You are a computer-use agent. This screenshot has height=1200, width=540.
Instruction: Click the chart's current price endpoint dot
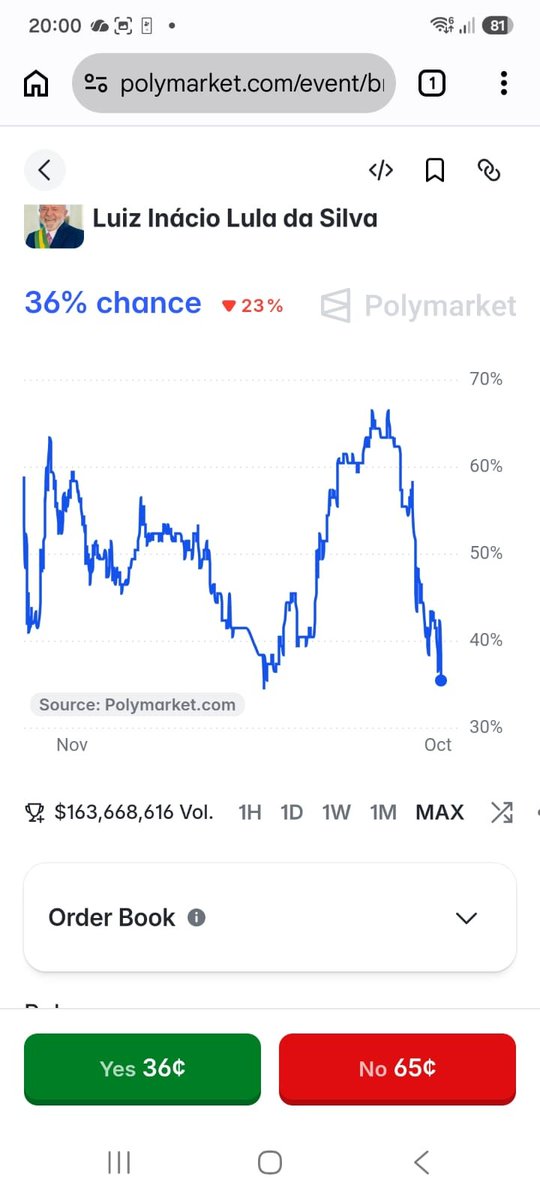(x=441, y=680)
